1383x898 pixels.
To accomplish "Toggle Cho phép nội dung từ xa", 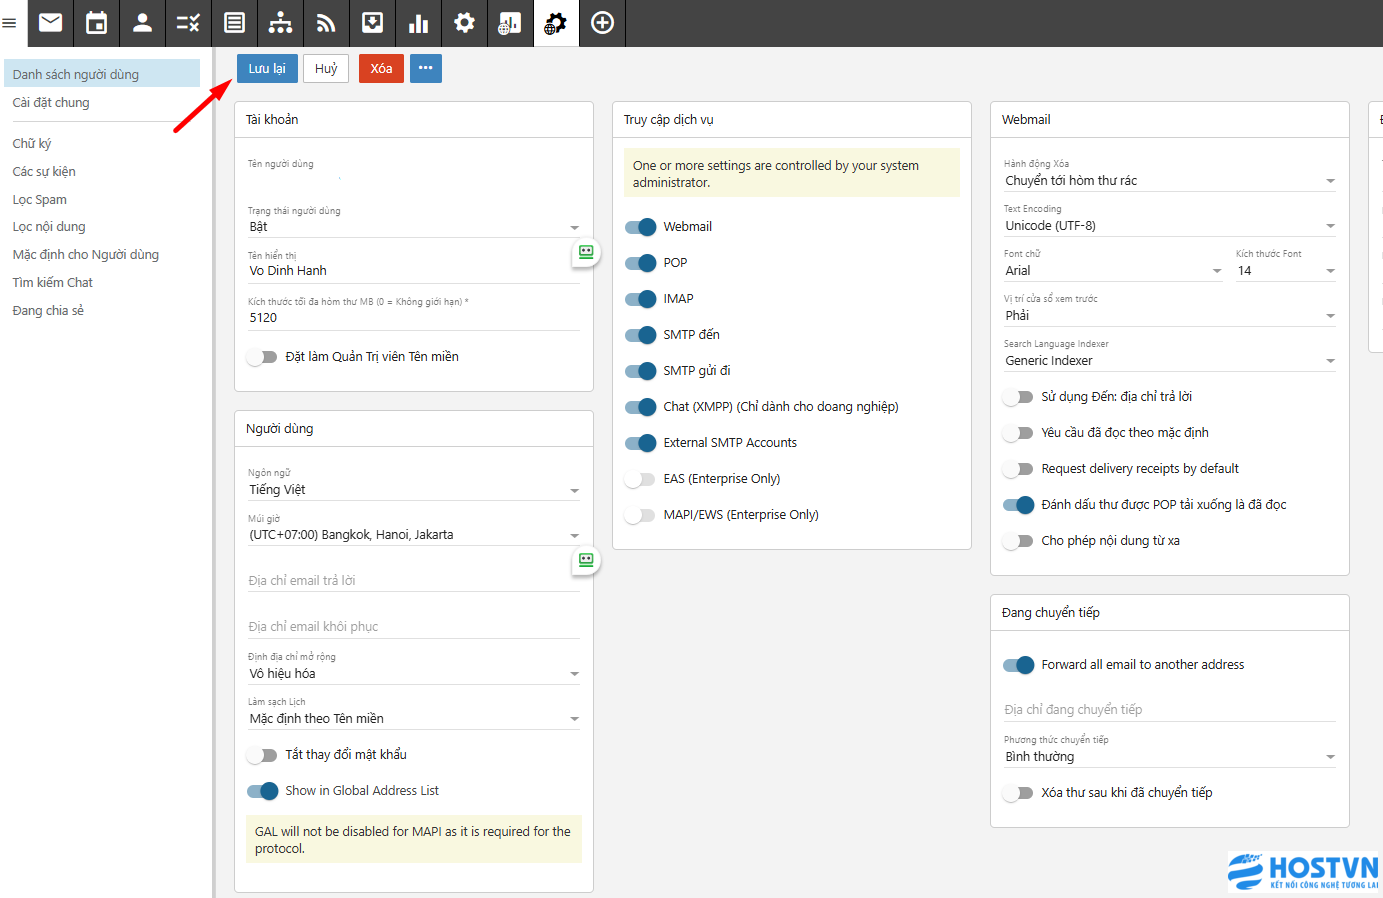I will pyautogui.click(x=1018, y=541).
